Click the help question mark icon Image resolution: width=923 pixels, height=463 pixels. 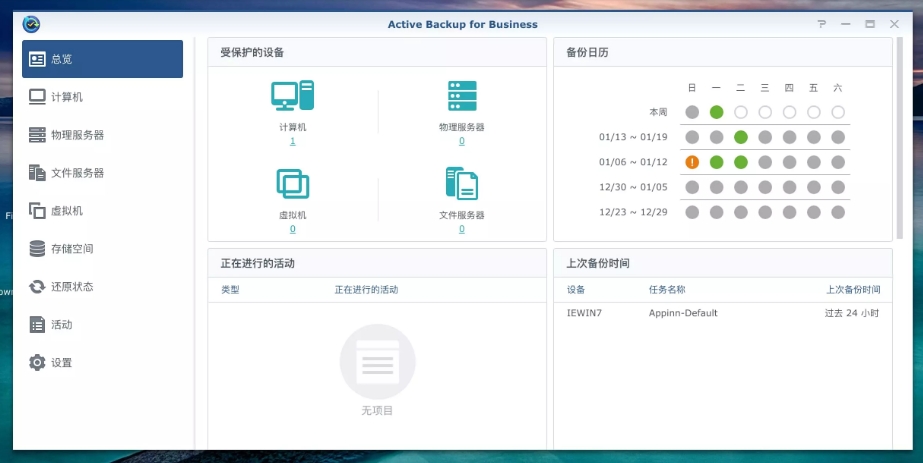point(822,24)
